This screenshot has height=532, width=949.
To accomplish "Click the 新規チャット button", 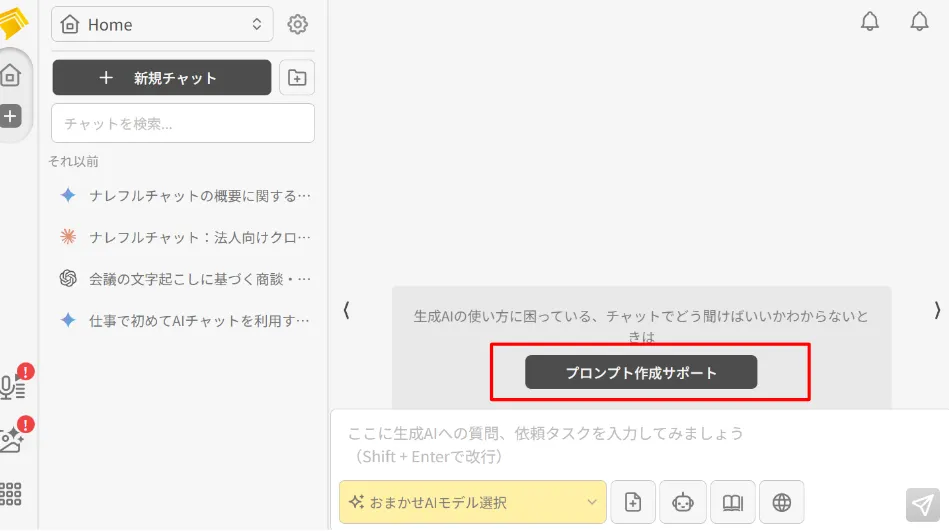I will click(x=162, y=78).
